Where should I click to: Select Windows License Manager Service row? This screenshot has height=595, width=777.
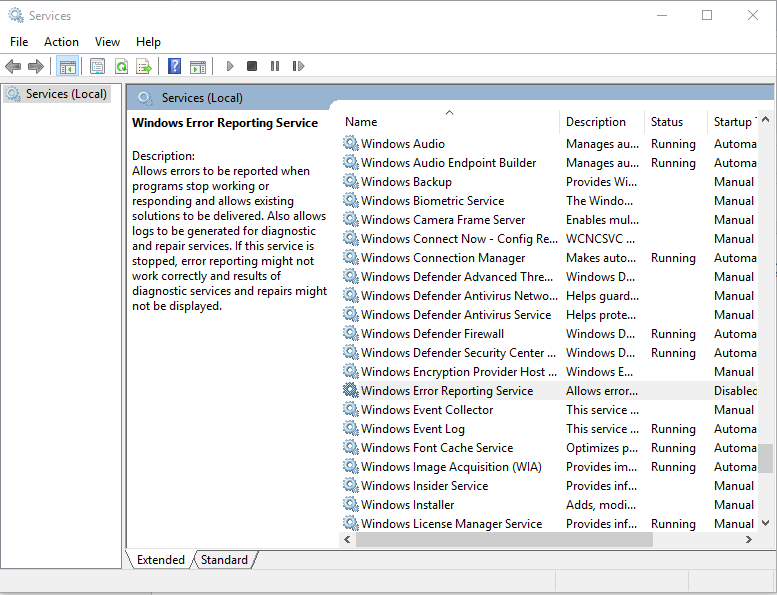click(550, 523)
